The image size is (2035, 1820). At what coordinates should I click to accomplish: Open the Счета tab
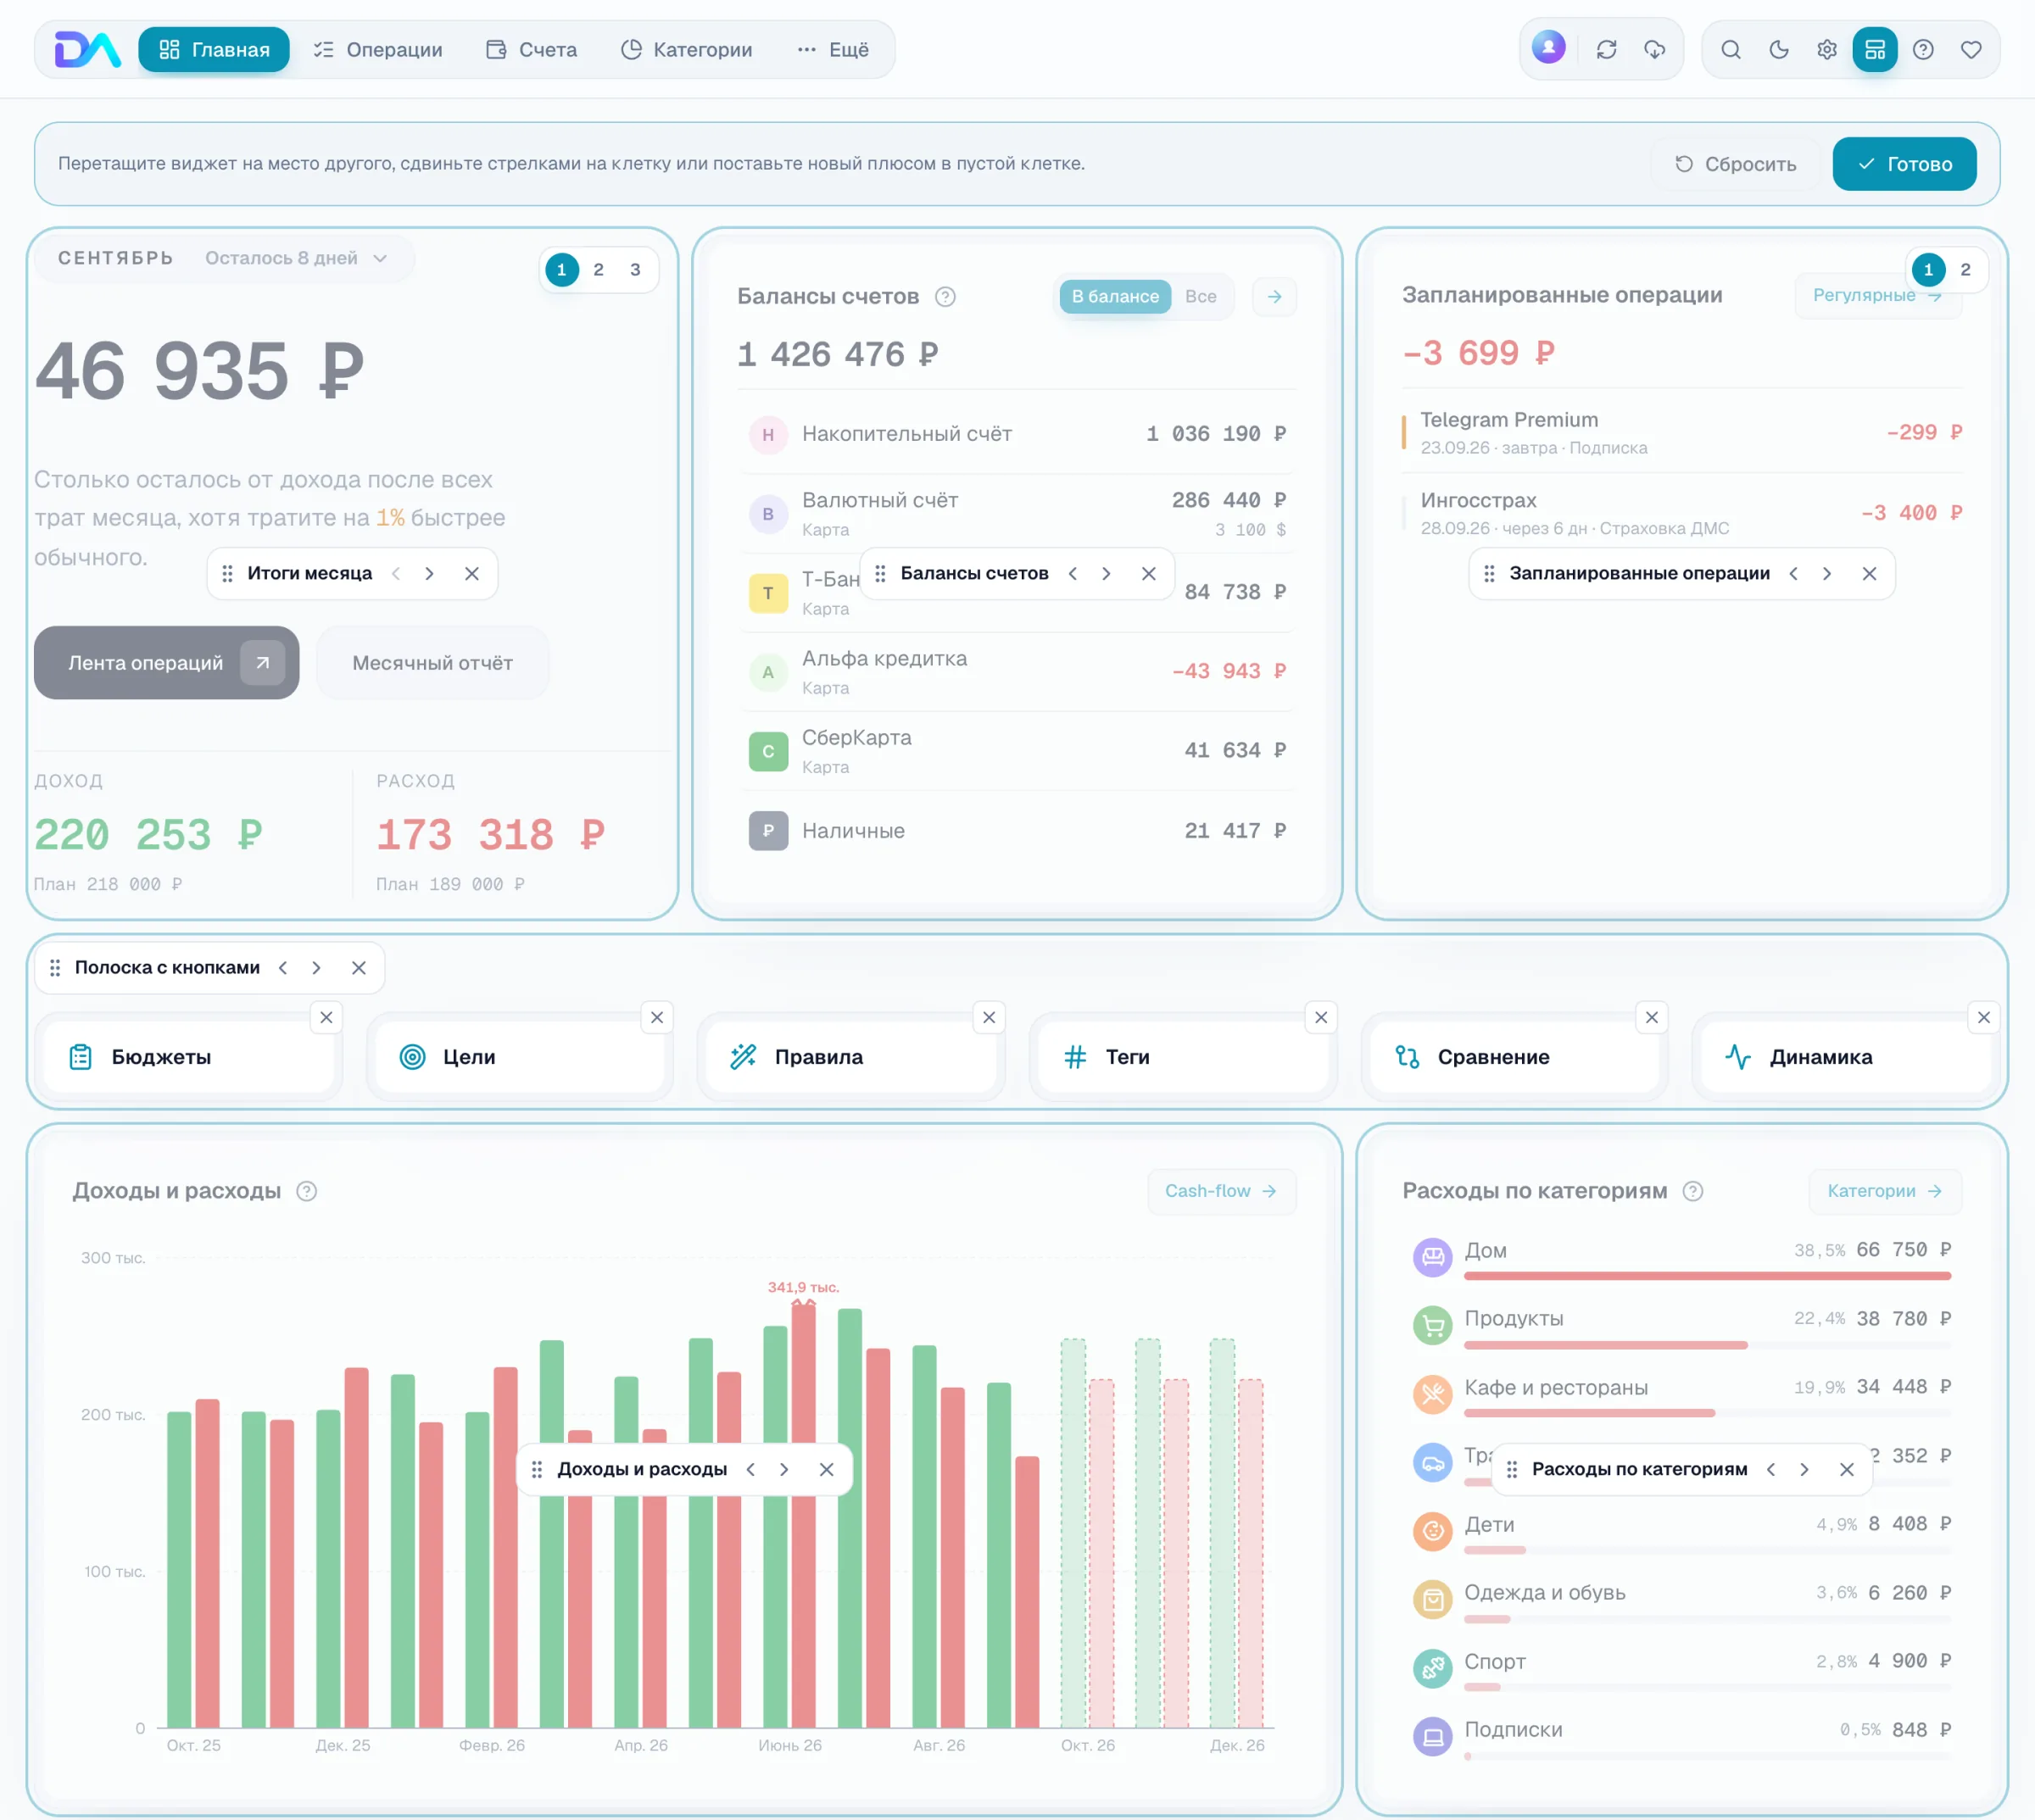[531, 49]
